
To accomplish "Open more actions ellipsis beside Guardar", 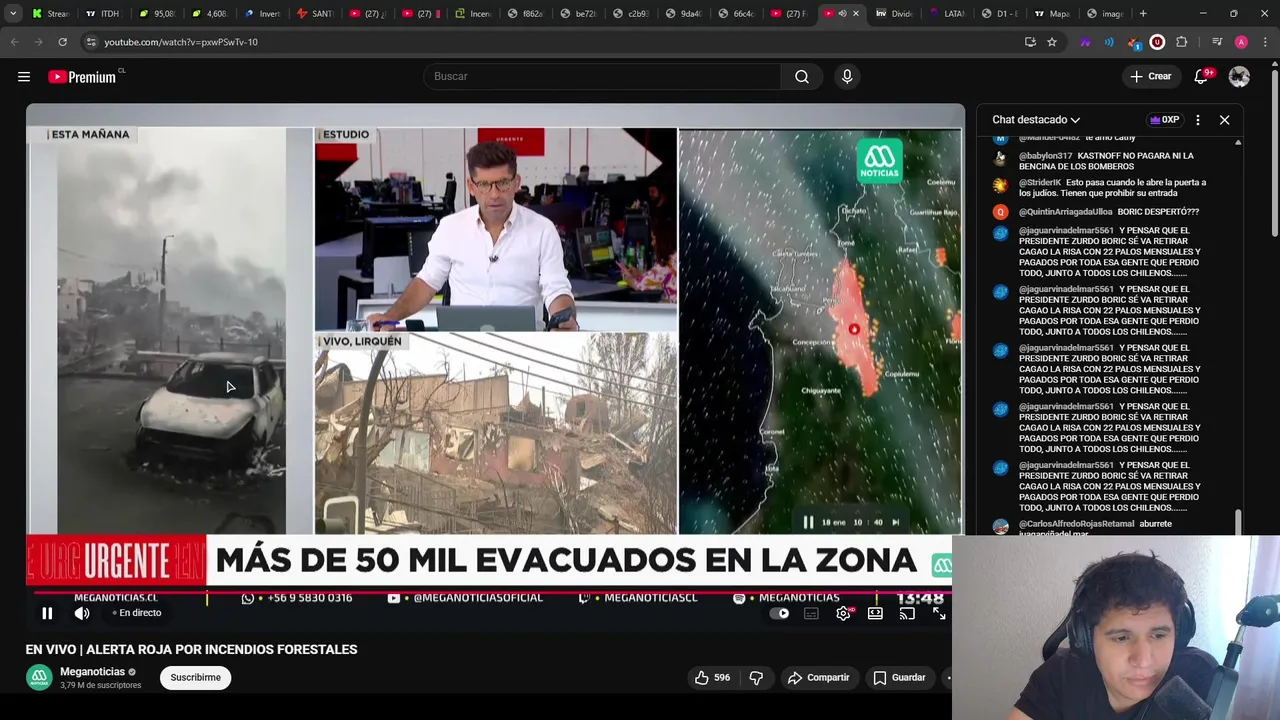I will 947,677.
